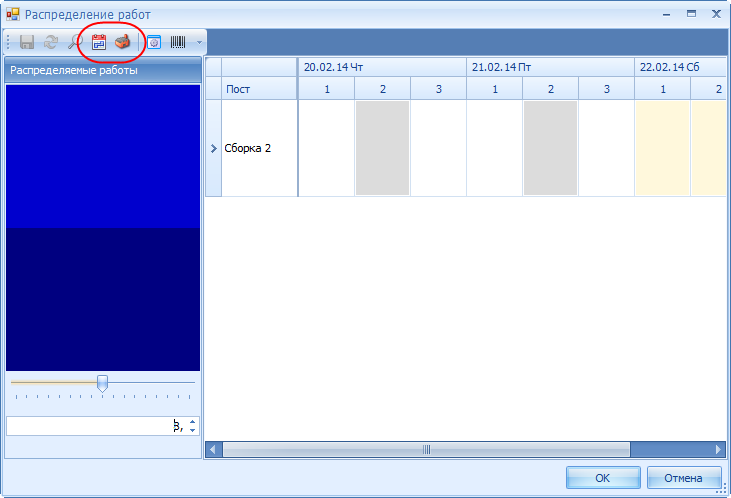Click the barcode icon in toolbar
The height and width of the screenshot is (498, 731).
[x=178, y=42]
